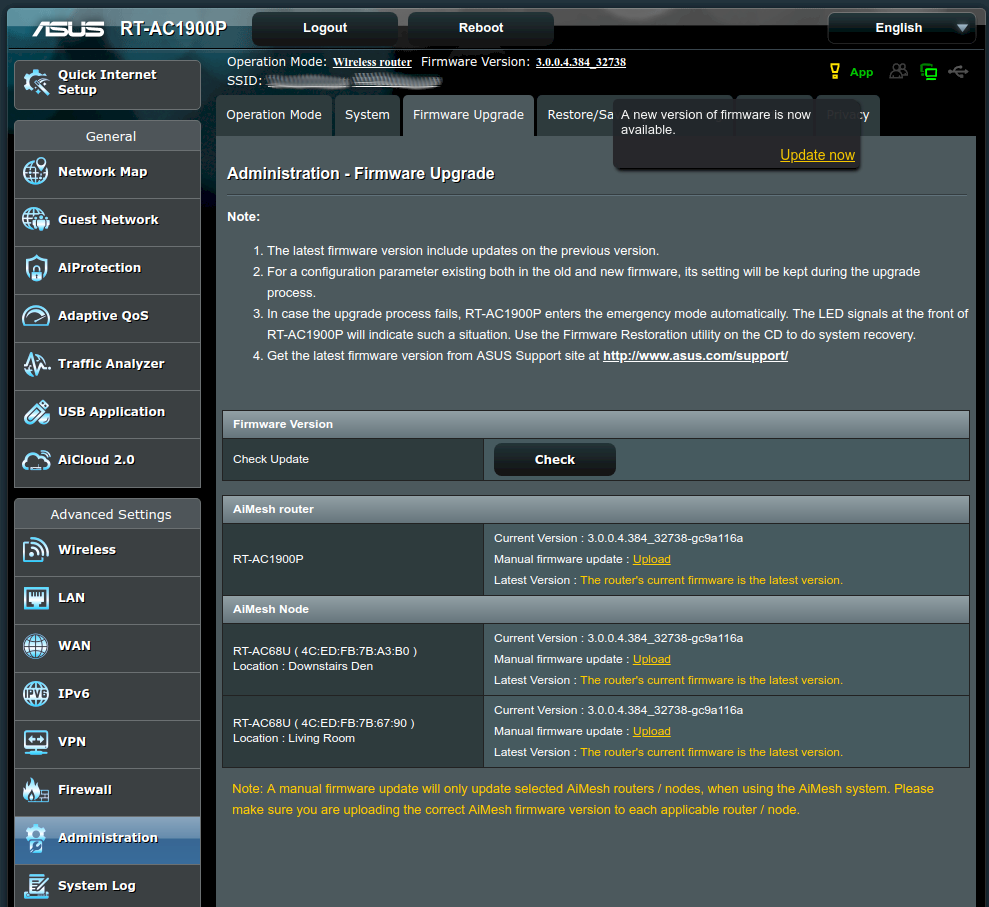Click the Quick Internet Setup icon

click(36, 83)
